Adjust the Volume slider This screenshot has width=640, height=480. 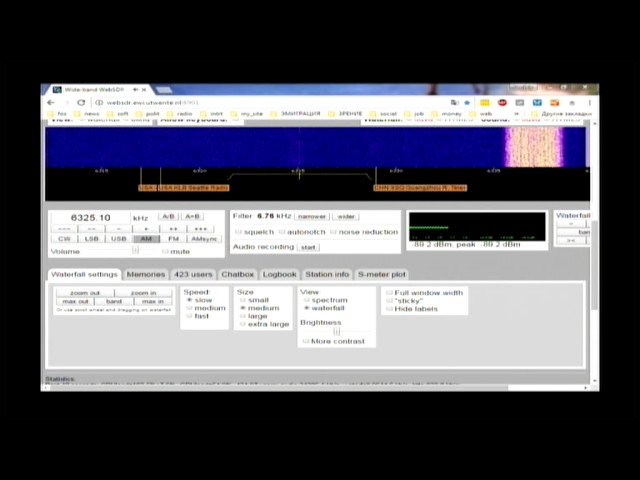click(x=136, y=251)
